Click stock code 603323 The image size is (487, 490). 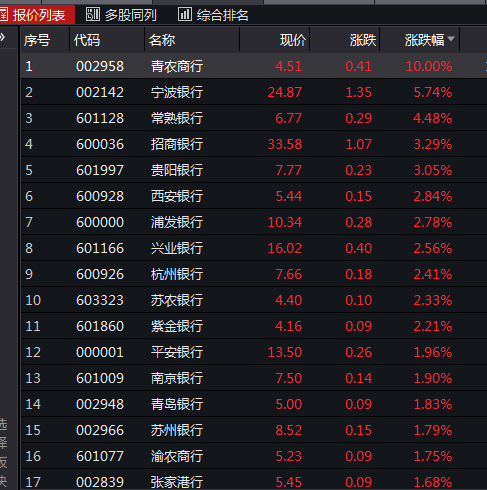pyautogui.click(x=100, y=300)
